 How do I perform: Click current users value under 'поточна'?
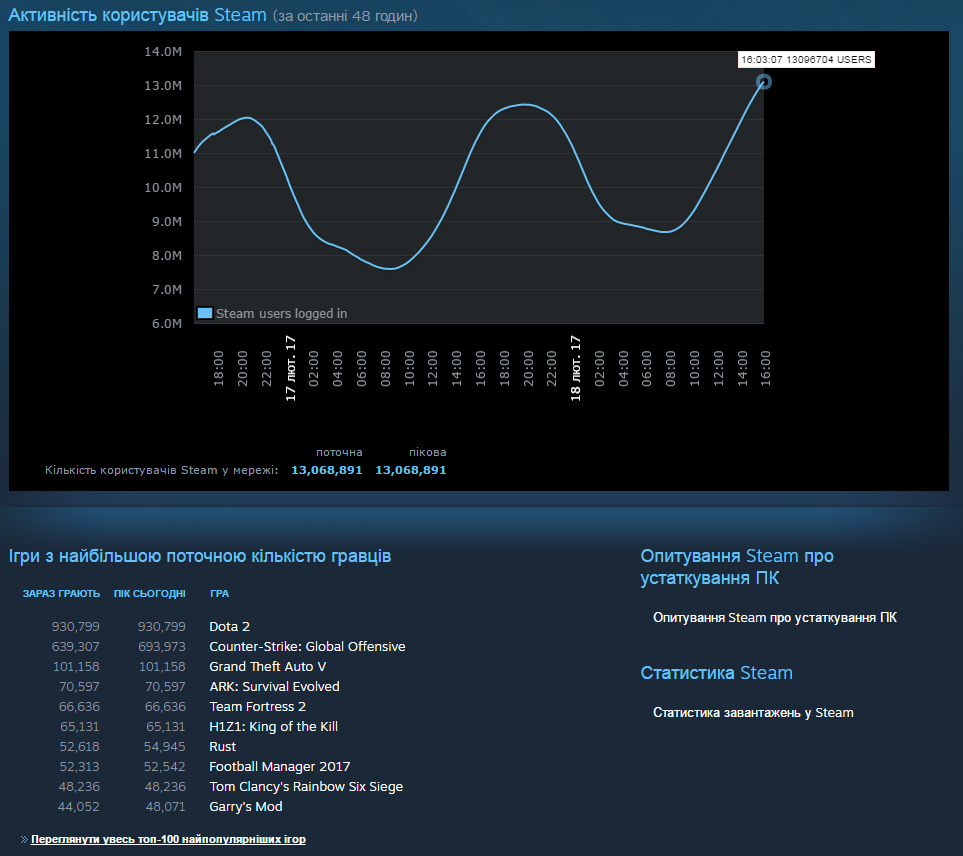click(x=327, y=470)
